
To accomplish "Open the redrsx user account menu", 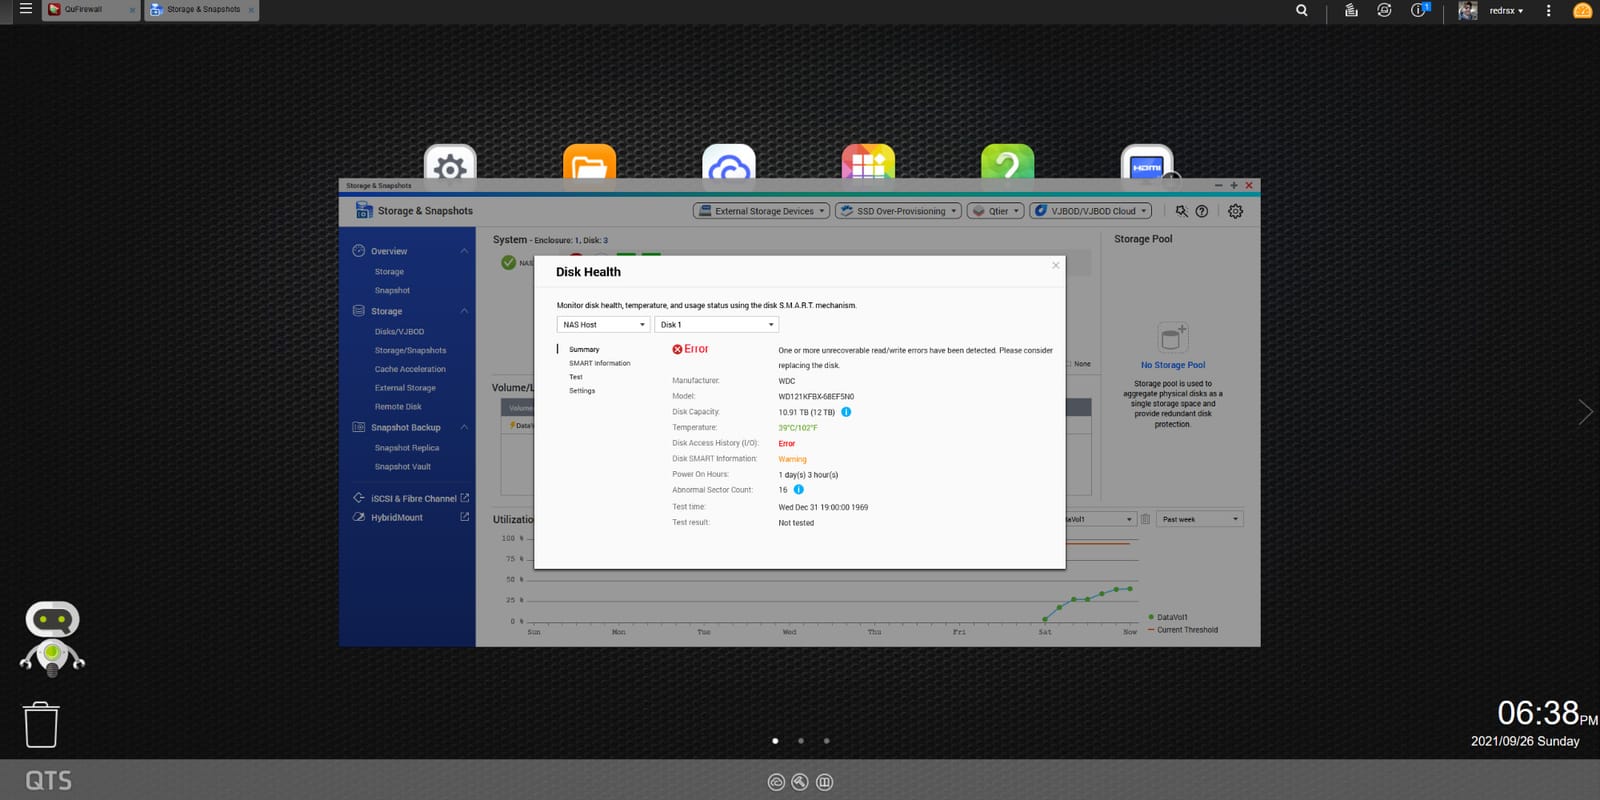I will (x=1506, y=11).
